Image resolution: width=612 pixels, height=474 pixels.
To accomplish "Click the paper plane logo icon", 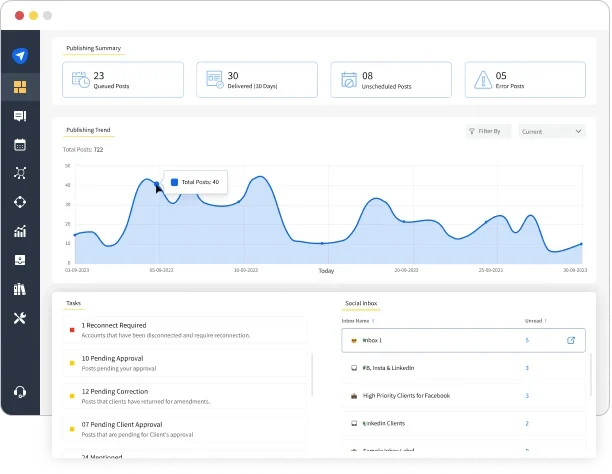I will click(20, 56).
